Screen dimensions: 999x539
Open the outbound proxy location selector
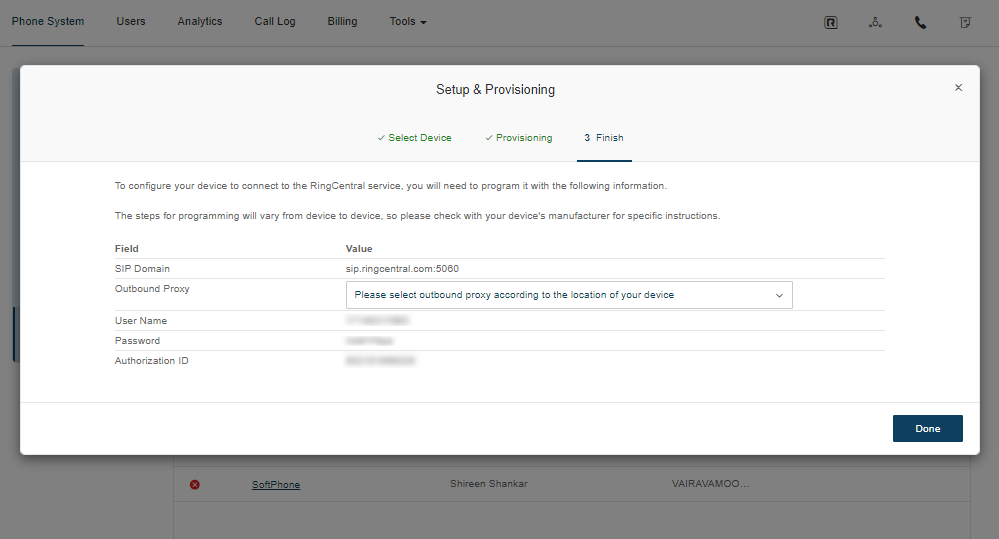(x=568, y=295)
